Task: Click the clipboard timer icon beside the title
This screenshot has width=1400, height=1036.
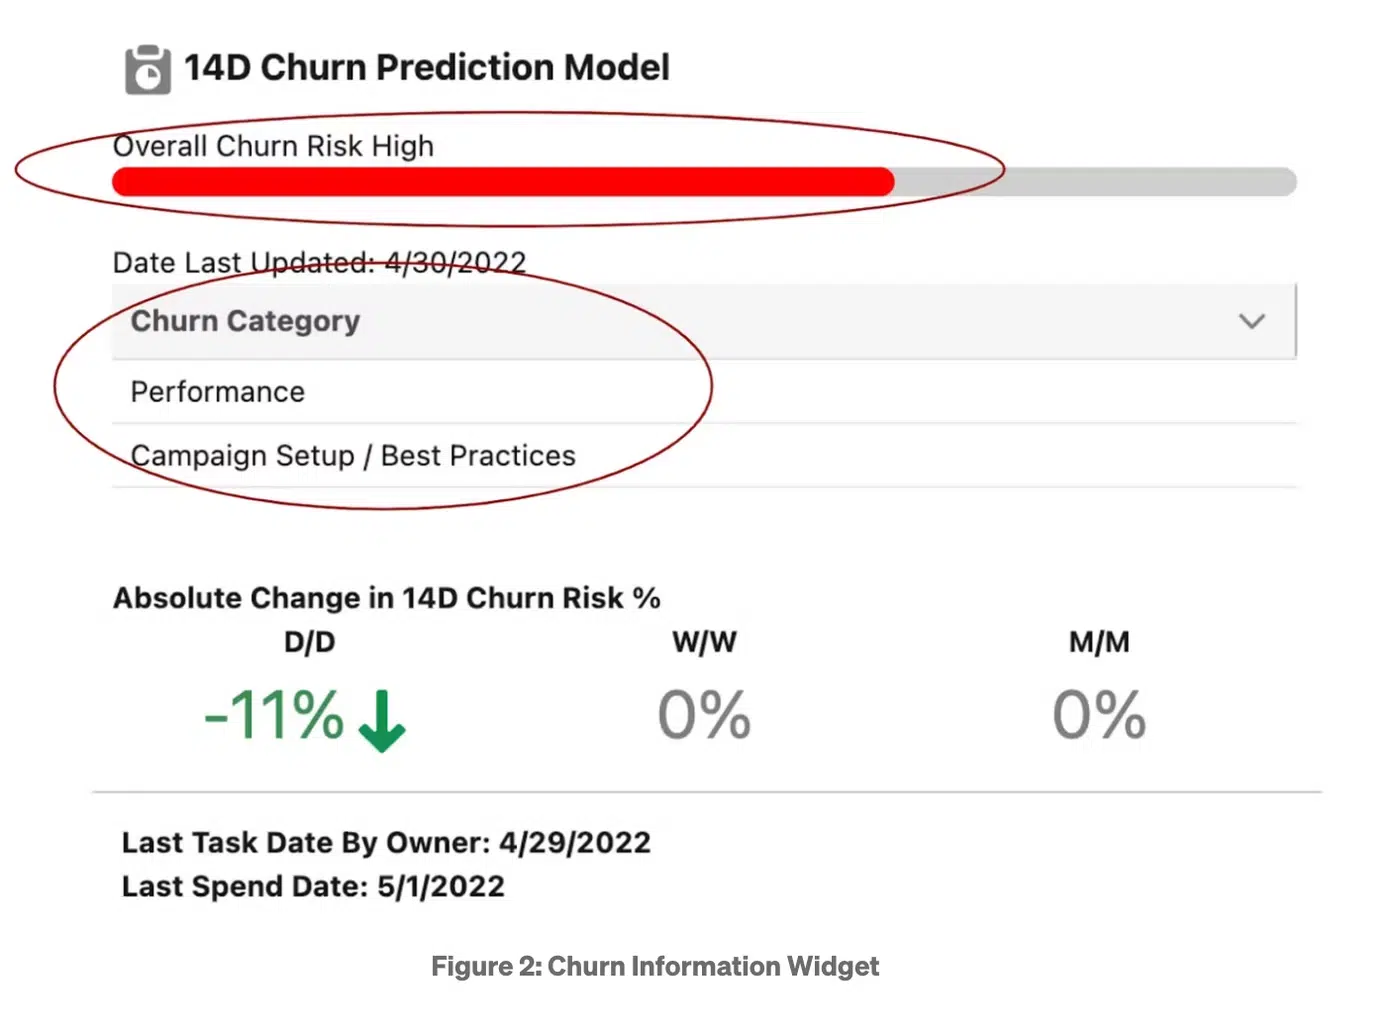Action: click(147, 70)
